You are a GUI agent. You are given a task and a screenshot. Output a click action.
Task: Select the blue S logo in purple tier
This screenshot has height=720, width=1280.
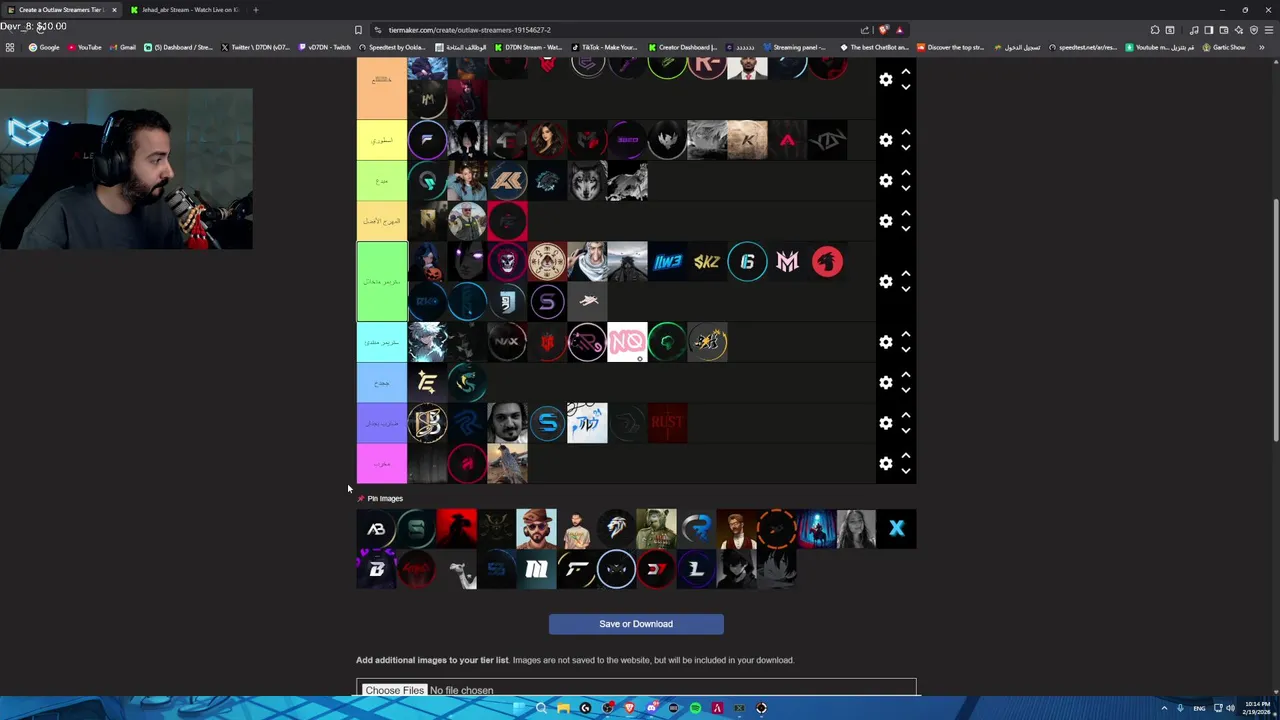(547, 423)
